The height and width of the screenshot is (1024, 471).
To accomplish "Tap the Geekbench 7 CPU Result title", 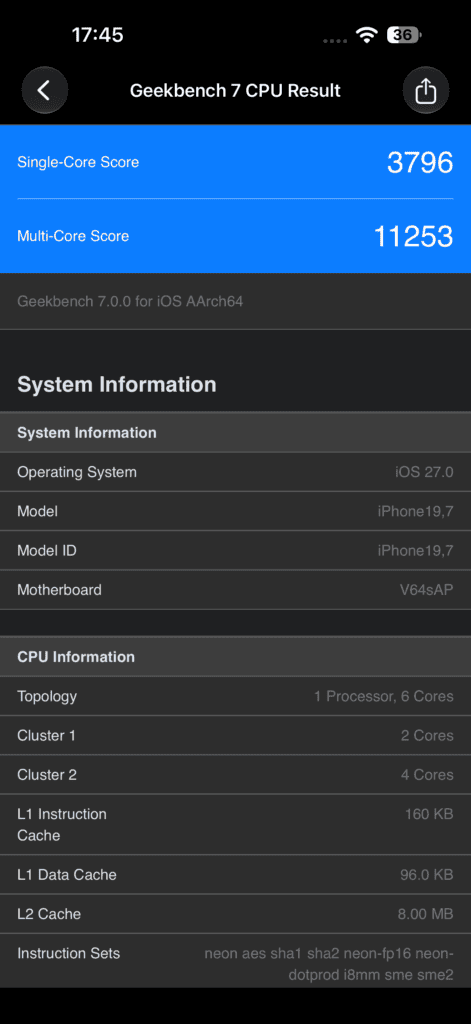I will pyautogui.click(x=235, y=90).
